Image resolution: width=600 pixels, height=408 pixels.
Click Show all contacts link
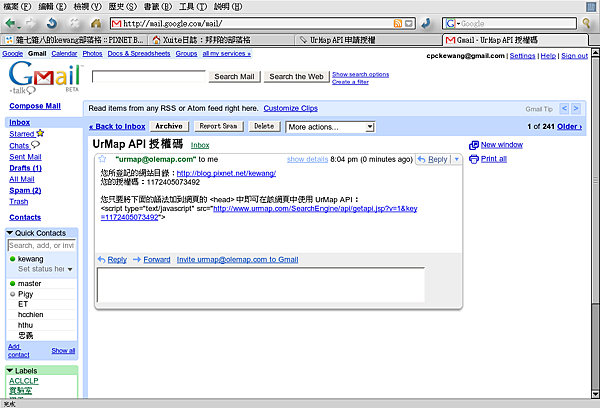pos(63,351)
